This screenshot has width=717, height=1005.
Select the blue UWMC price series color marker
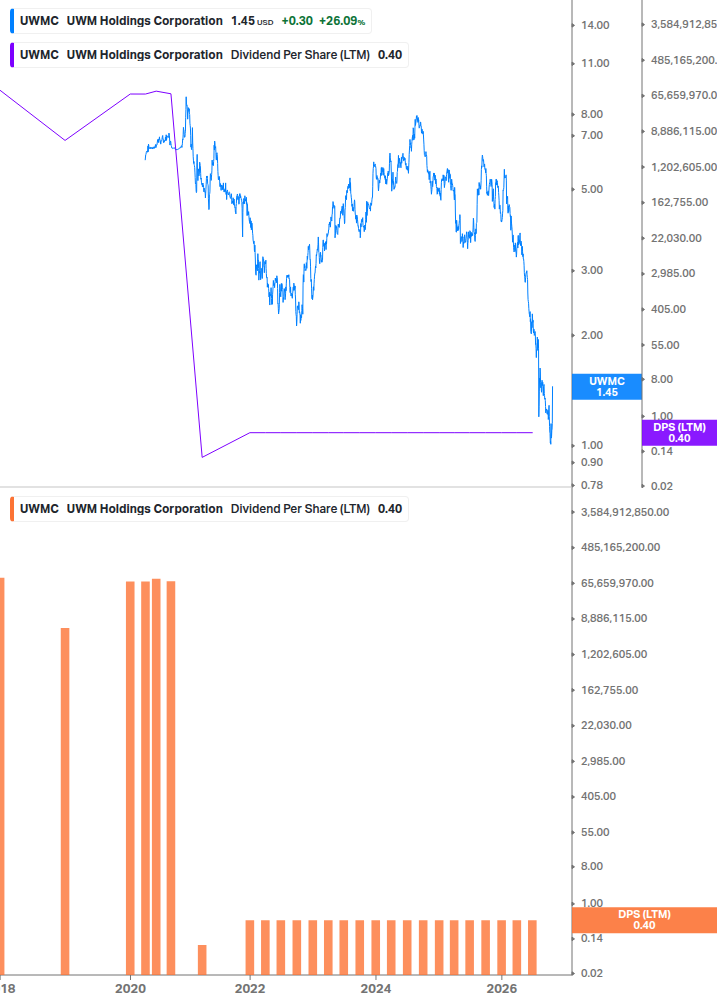[12, 21]
